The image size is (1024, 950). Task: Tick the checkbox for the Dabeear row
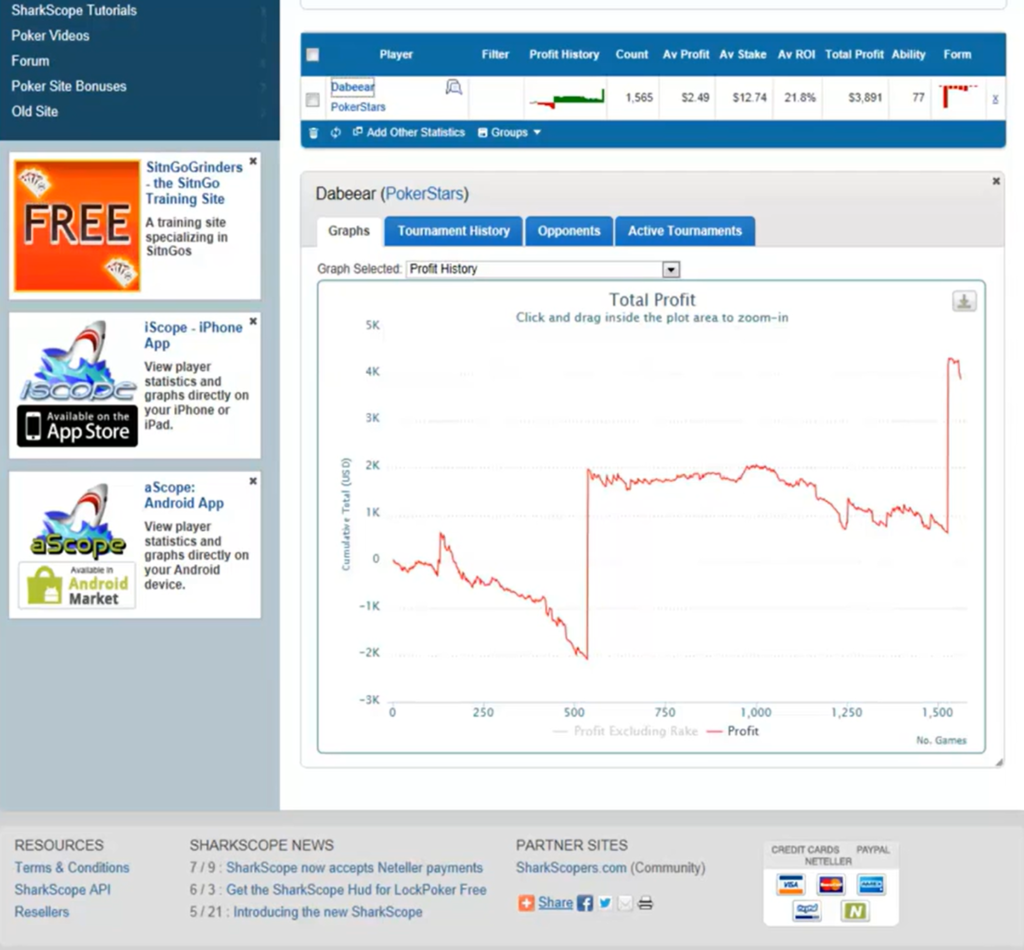click(x=313, y=99)
